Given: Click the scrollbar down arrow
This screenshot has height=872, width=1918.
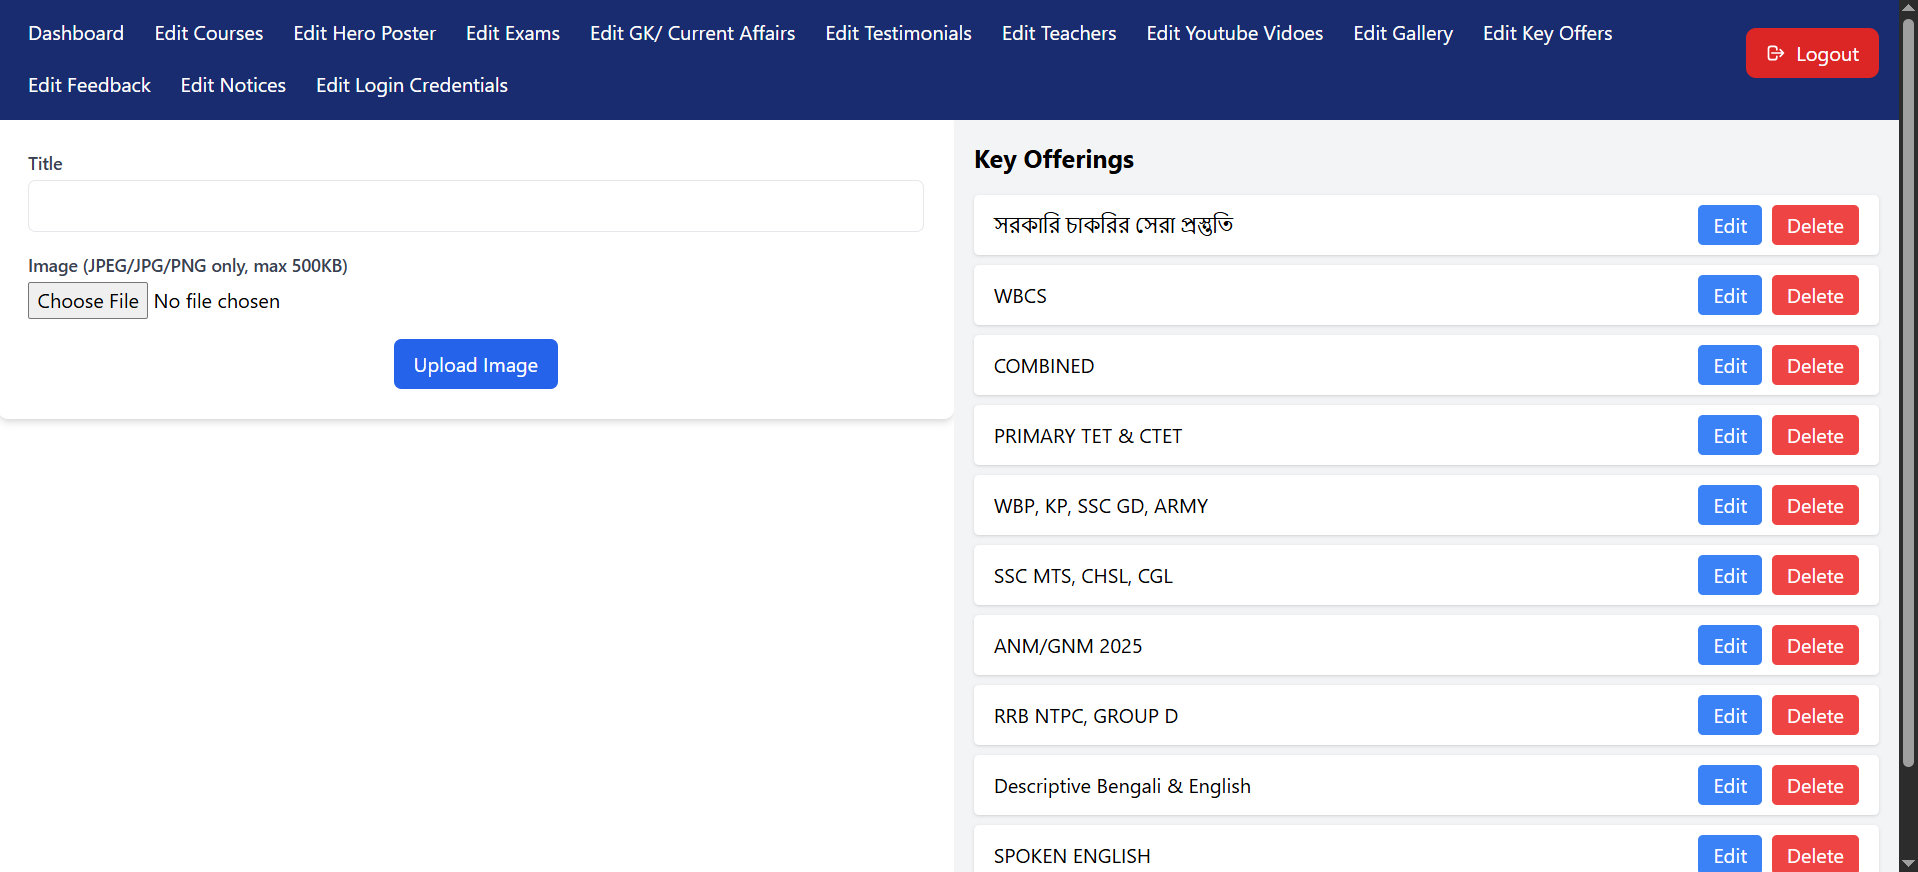Looking at the screenshot, I should coord(1908,863).
